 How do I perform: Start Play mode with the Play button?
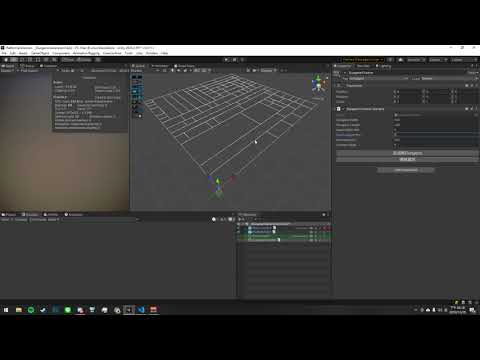227,60
